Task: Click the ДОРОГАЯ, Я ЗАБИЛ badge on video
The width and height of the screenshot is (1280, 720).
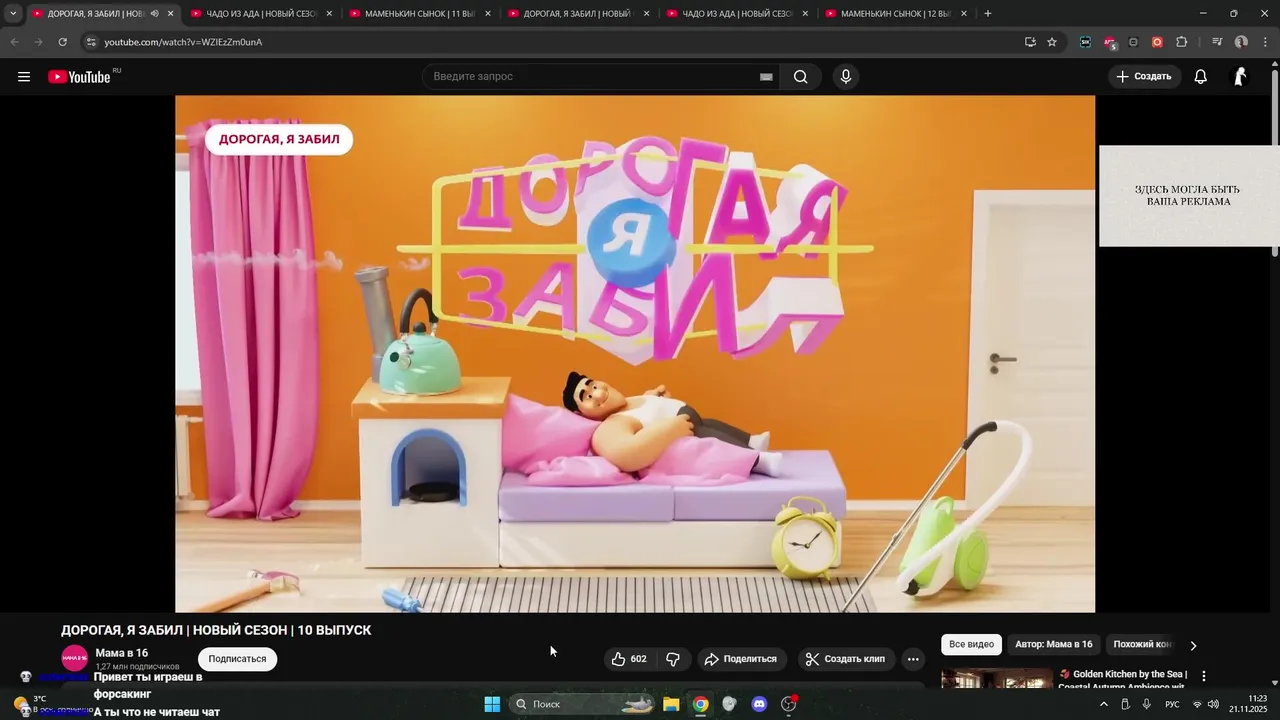Action: pyautogui.click(x=279, y=139)
